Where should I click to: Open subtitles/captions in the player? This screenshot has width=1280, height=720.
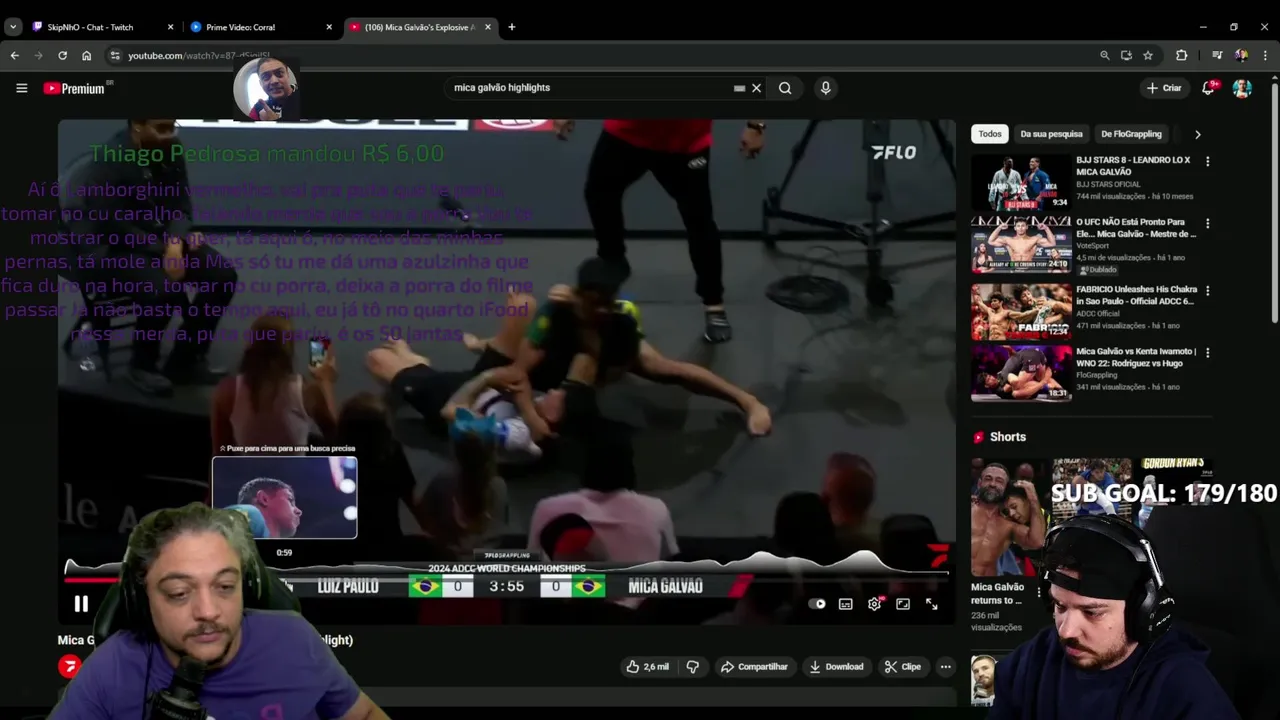[845, 604]
